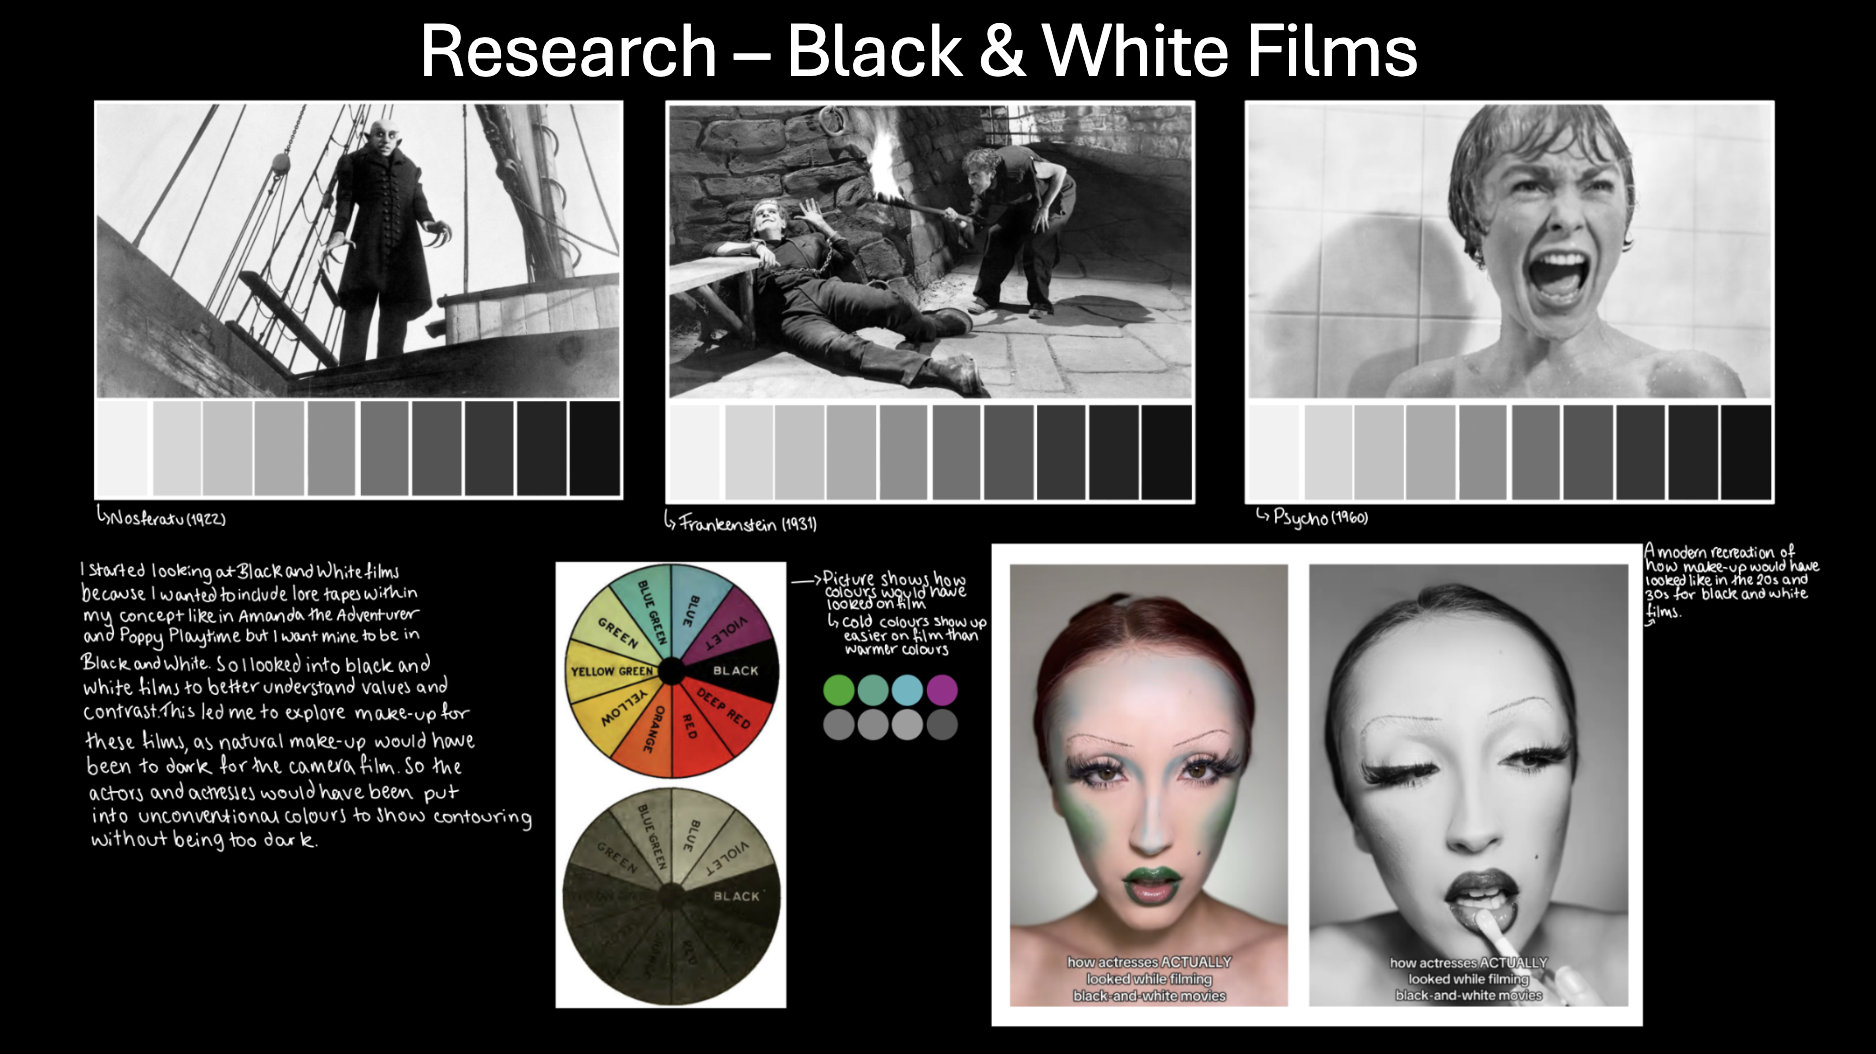Select the teal colour dot beside the green dot
Viewport: 1876px width, 1054px height.
(873, 690)
